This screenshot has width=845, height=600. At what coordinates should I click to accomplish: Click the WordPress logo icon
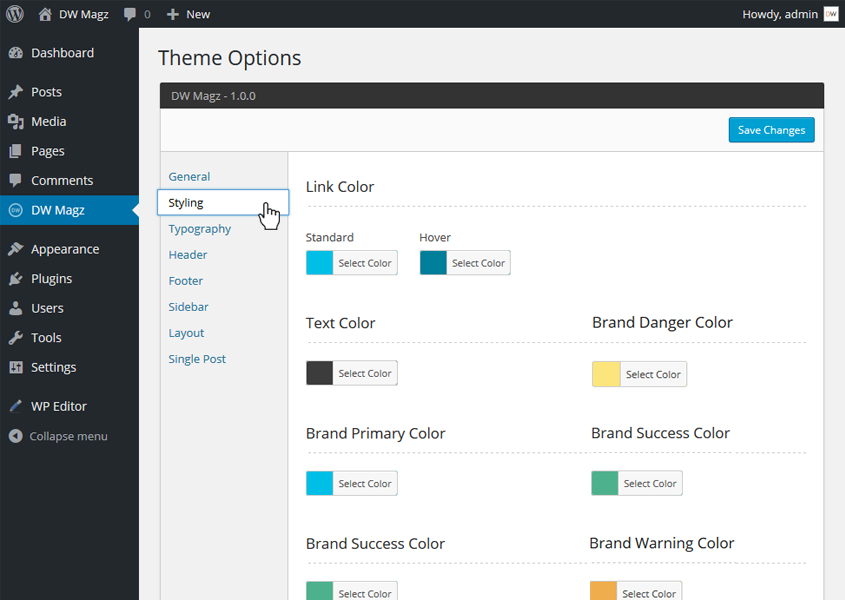(15, 14)
